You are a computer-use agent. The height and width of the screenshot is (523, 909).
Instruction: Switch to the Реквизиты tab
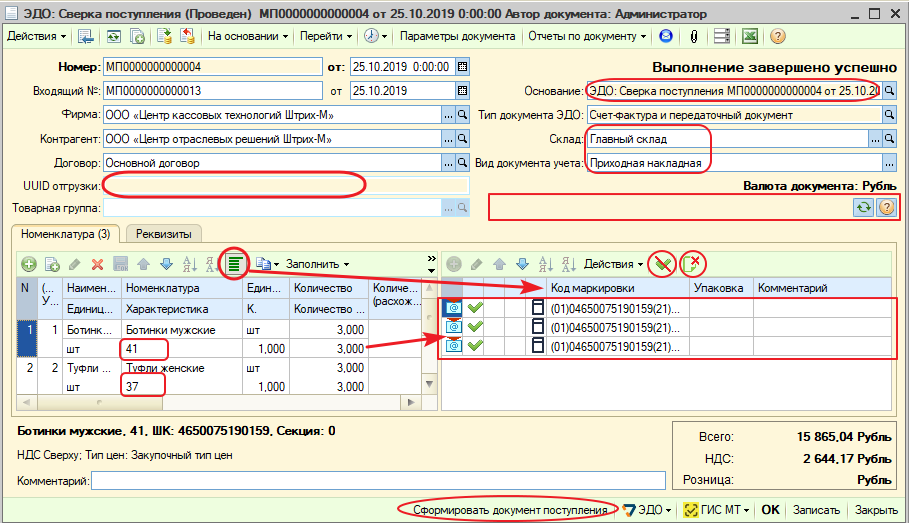pos(164,233)
